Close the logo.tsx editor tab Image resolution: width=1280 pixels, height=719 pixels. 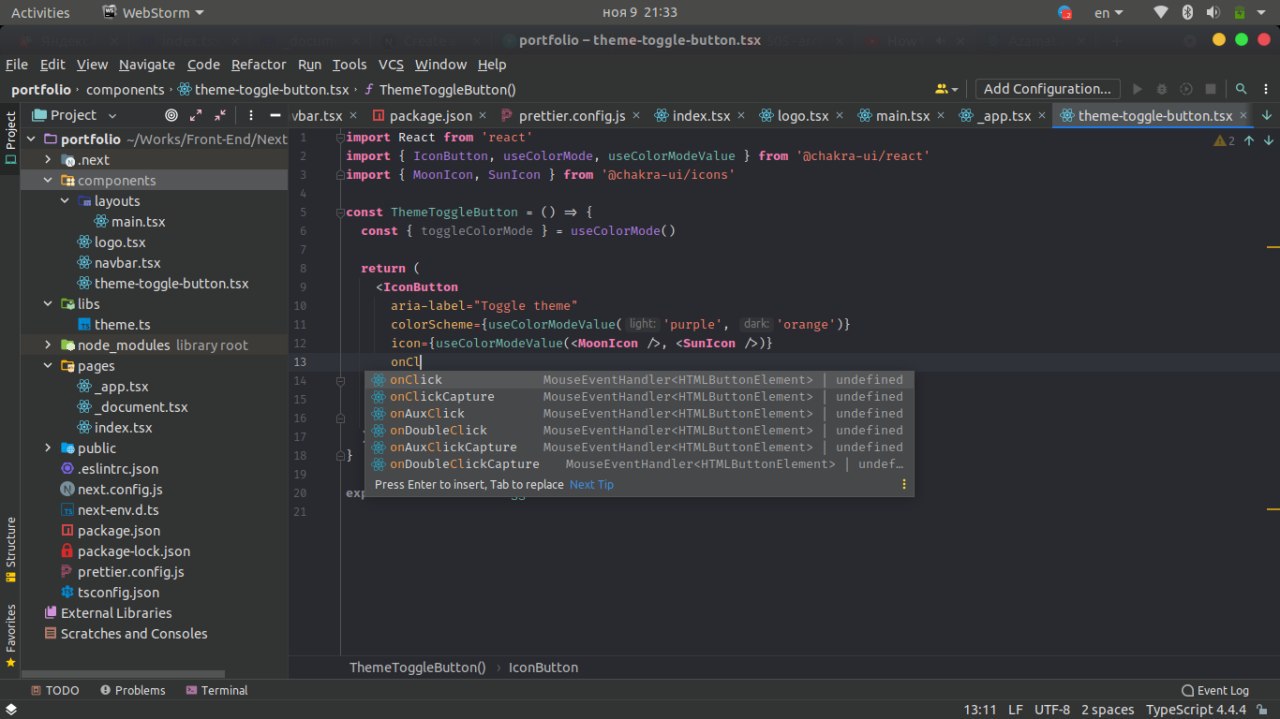tap(839, 116)
